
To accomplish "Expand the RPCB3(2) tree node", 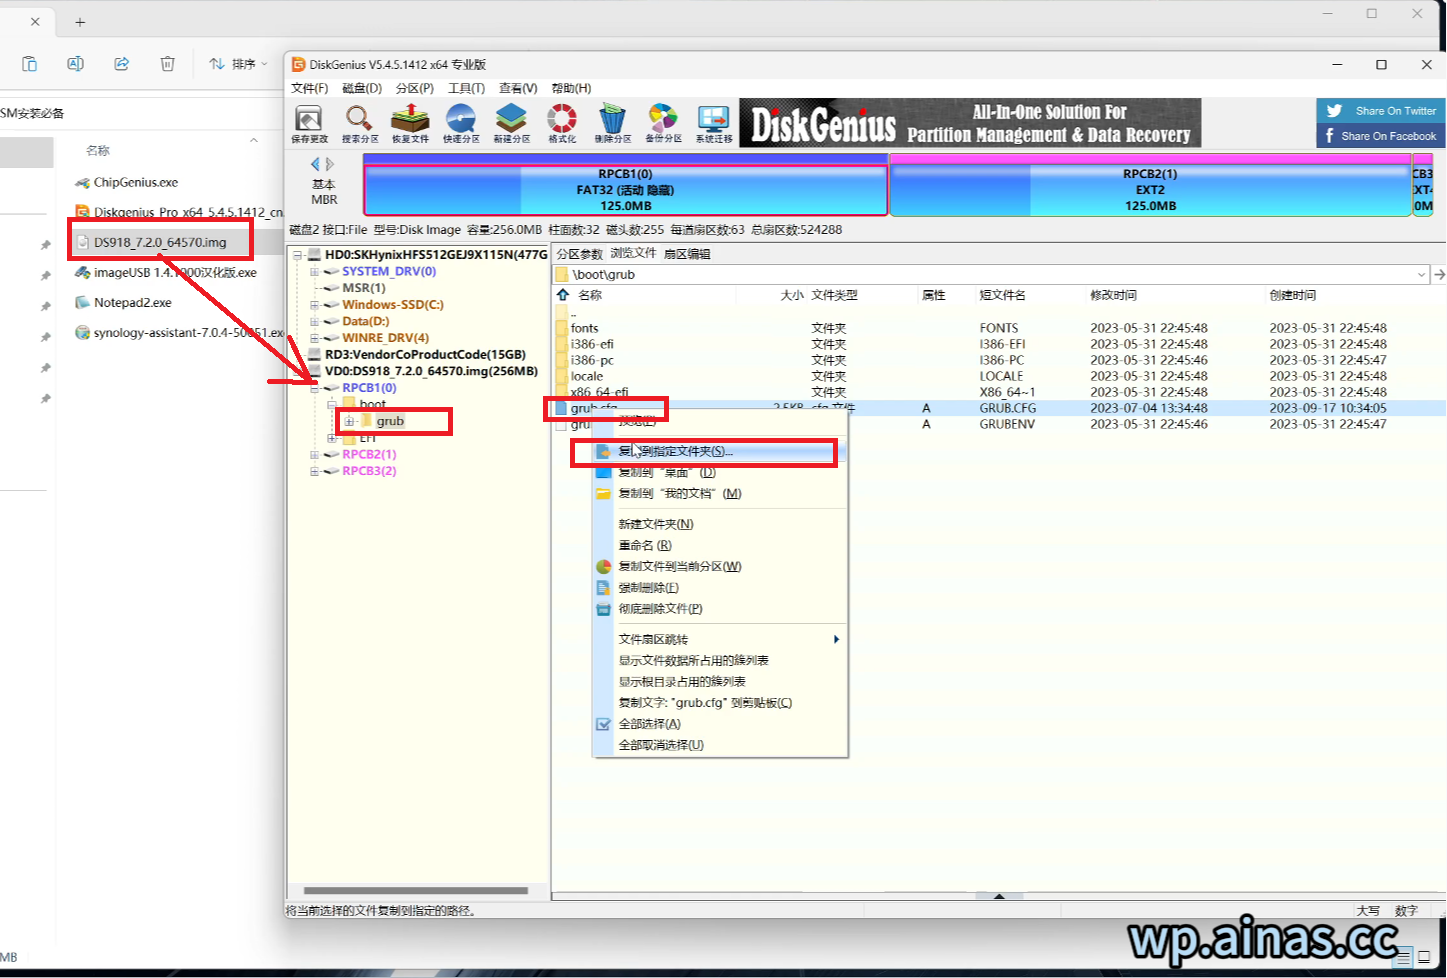I will point(314,471).
